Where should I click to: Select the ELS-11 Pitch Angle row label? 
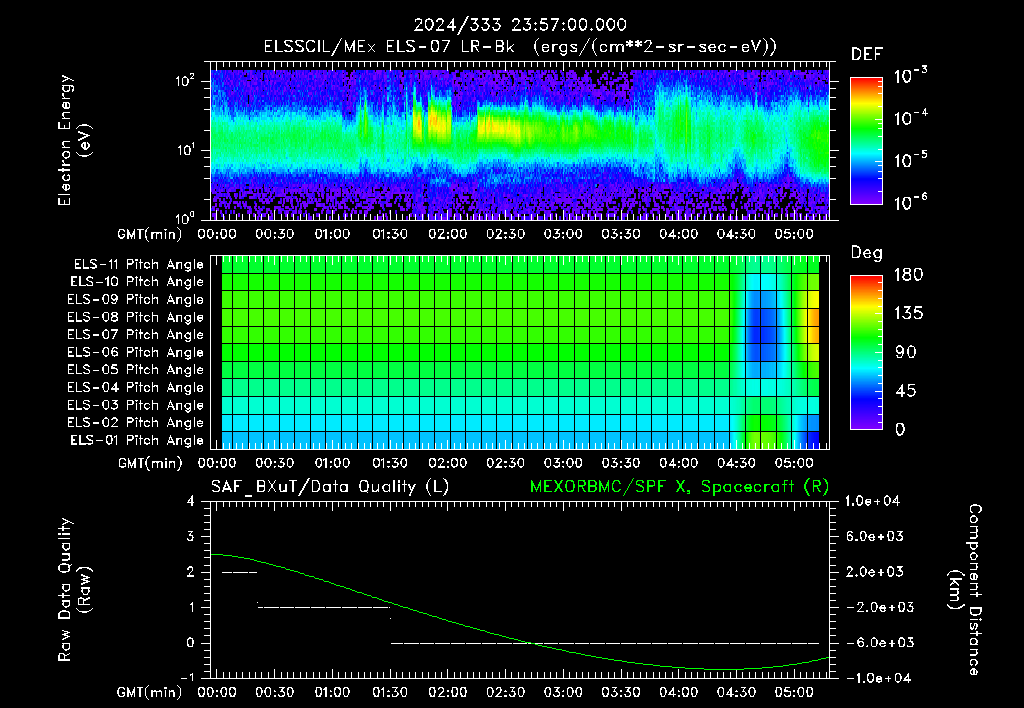coord(138,265)
